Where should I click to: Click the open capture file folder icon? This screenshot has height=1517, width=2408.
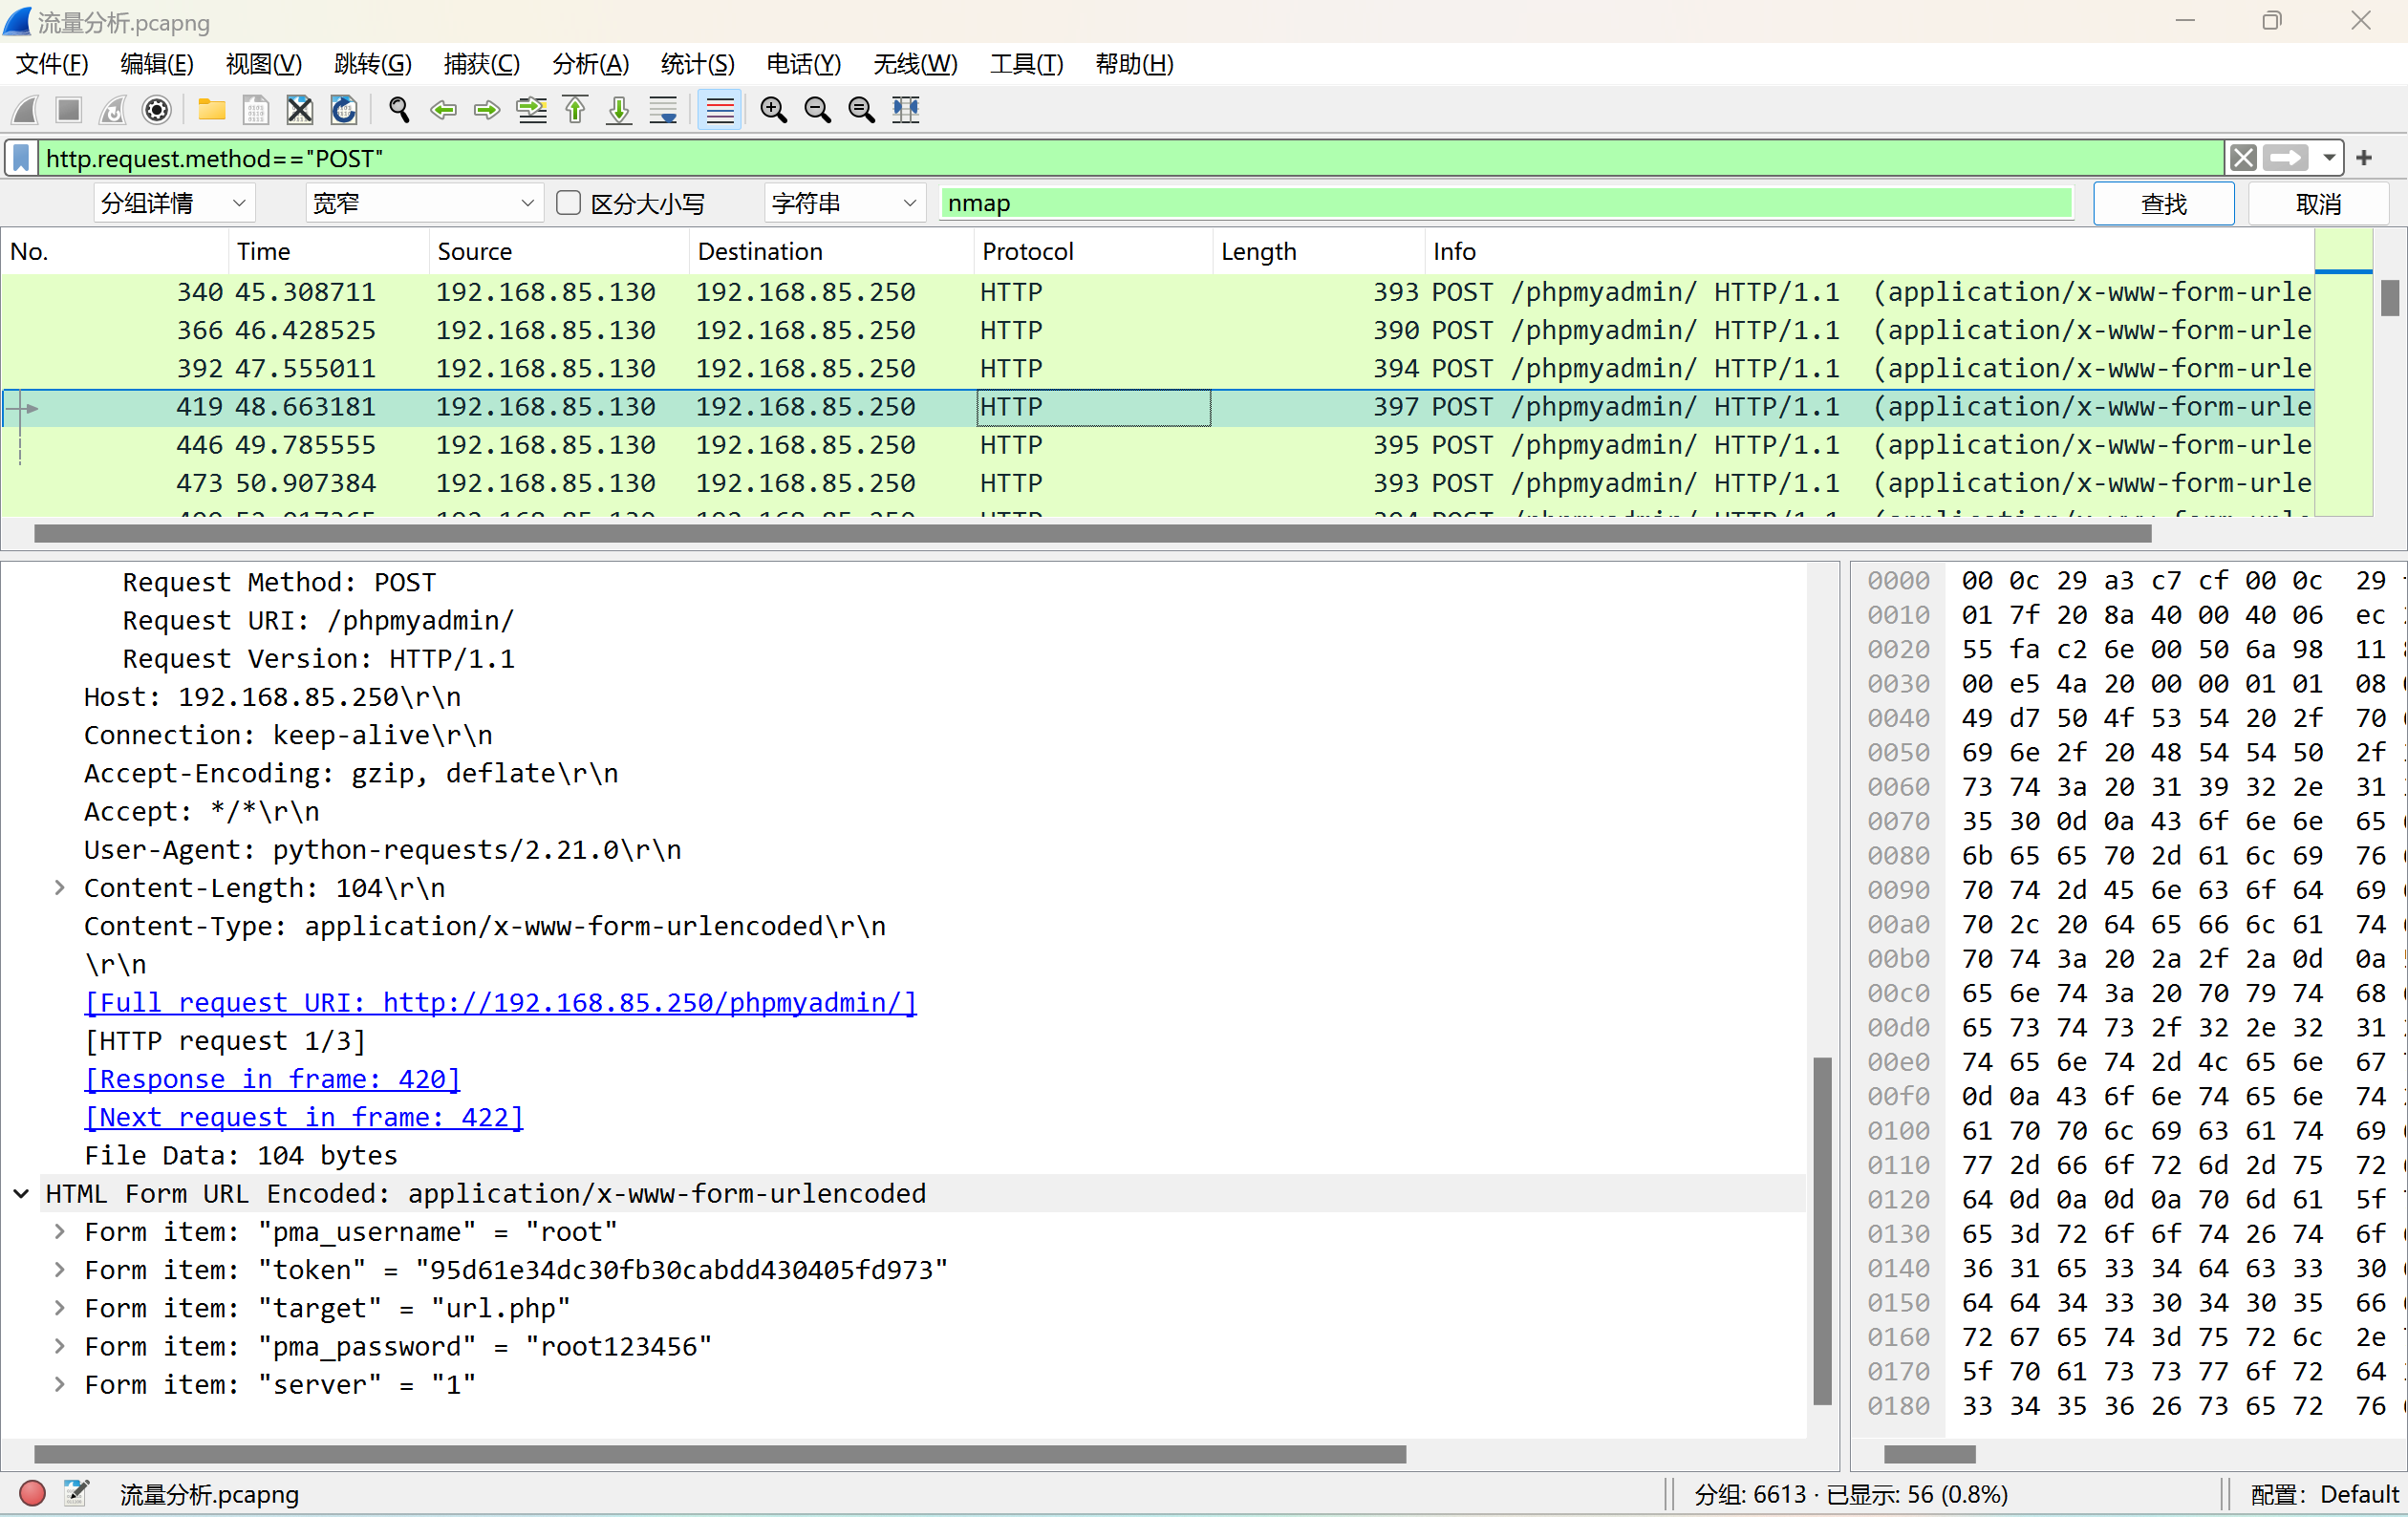point(211,110)
